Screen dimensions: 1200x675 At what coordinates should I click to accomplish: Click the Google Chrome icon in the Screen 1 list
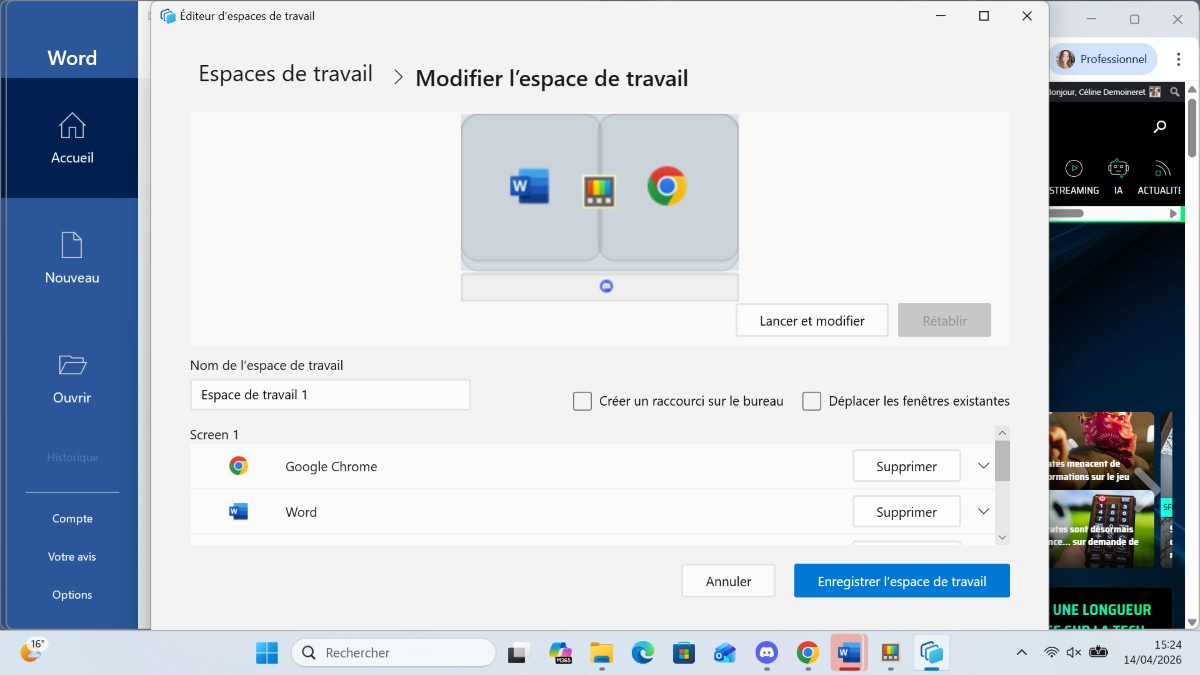click(x=237, y=466)
